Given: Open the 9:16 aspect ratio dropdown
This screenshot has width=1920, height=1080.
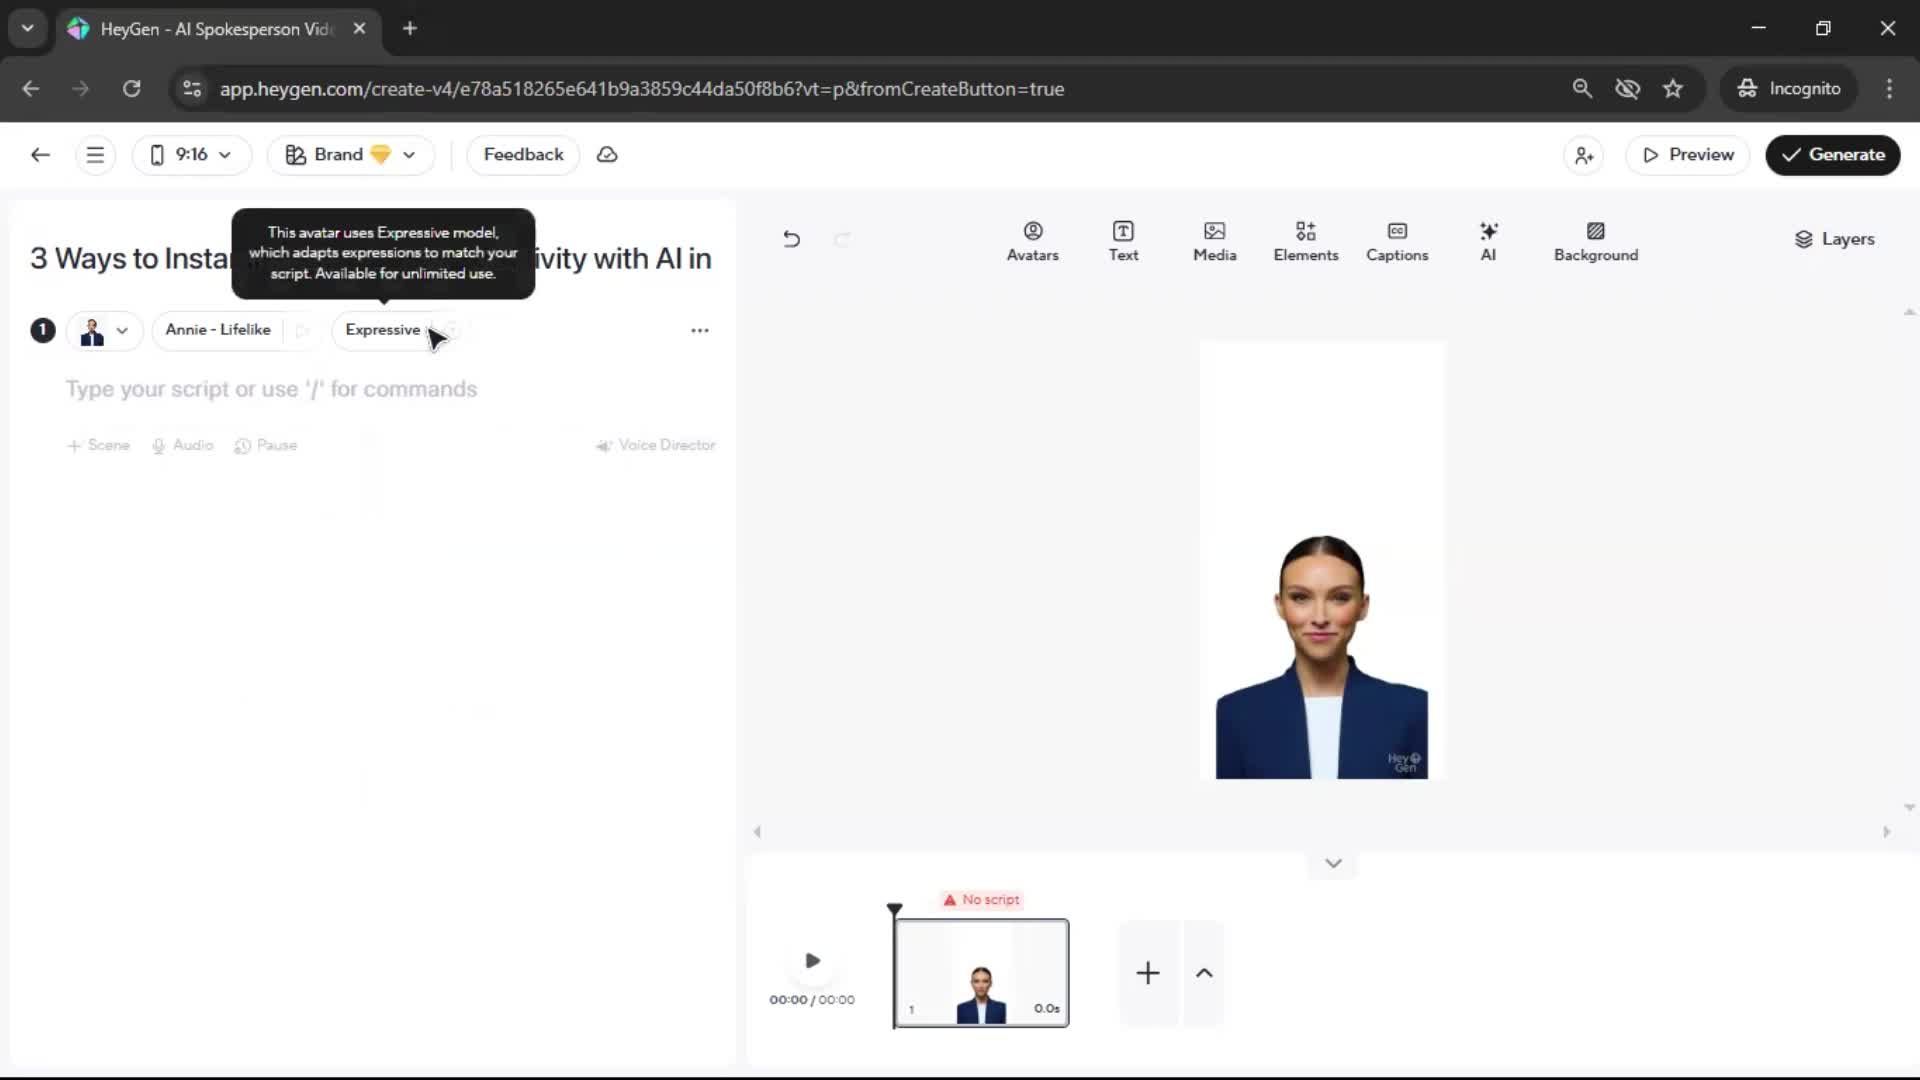Looking at the screenshot, I should (x=191, y=155).
